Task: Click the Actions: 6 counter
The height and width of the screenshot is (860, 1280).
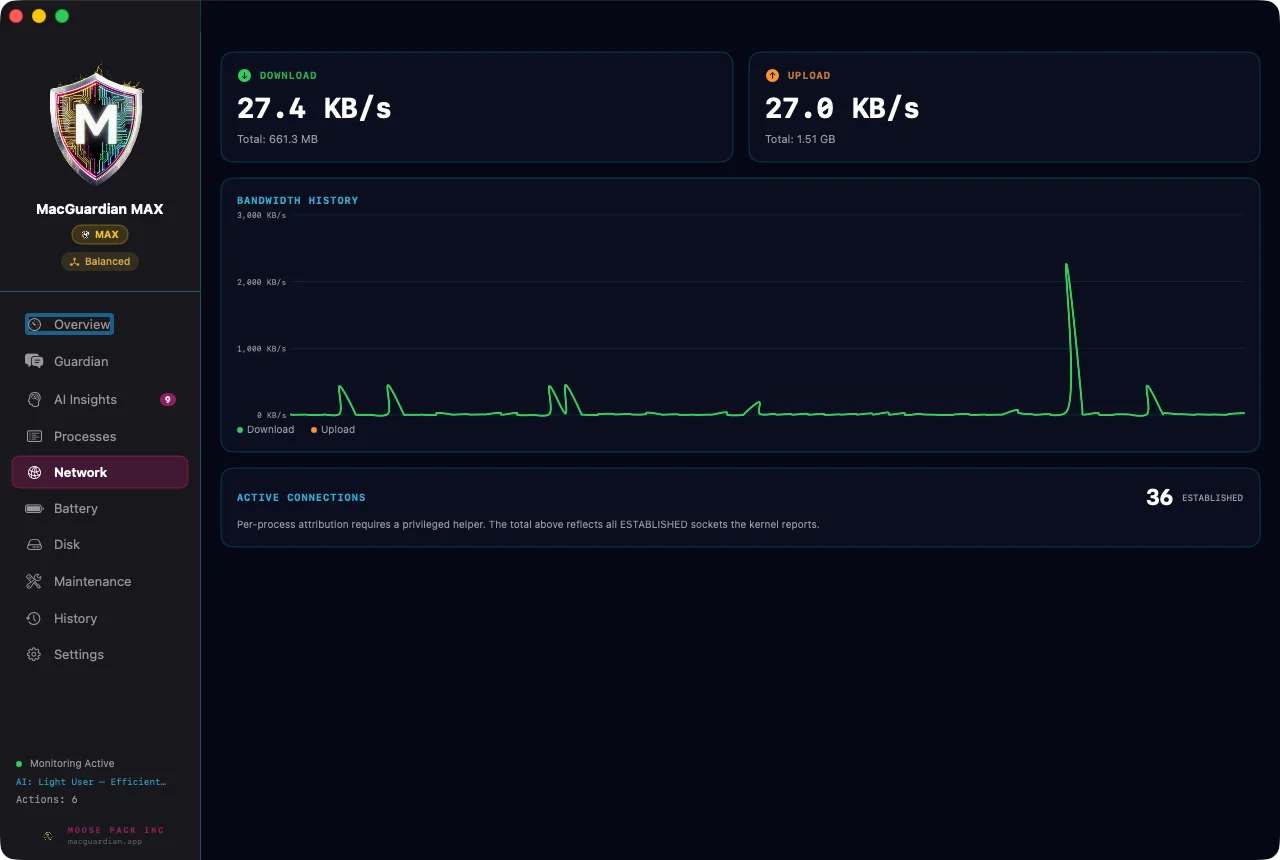Action: (46, 800)
